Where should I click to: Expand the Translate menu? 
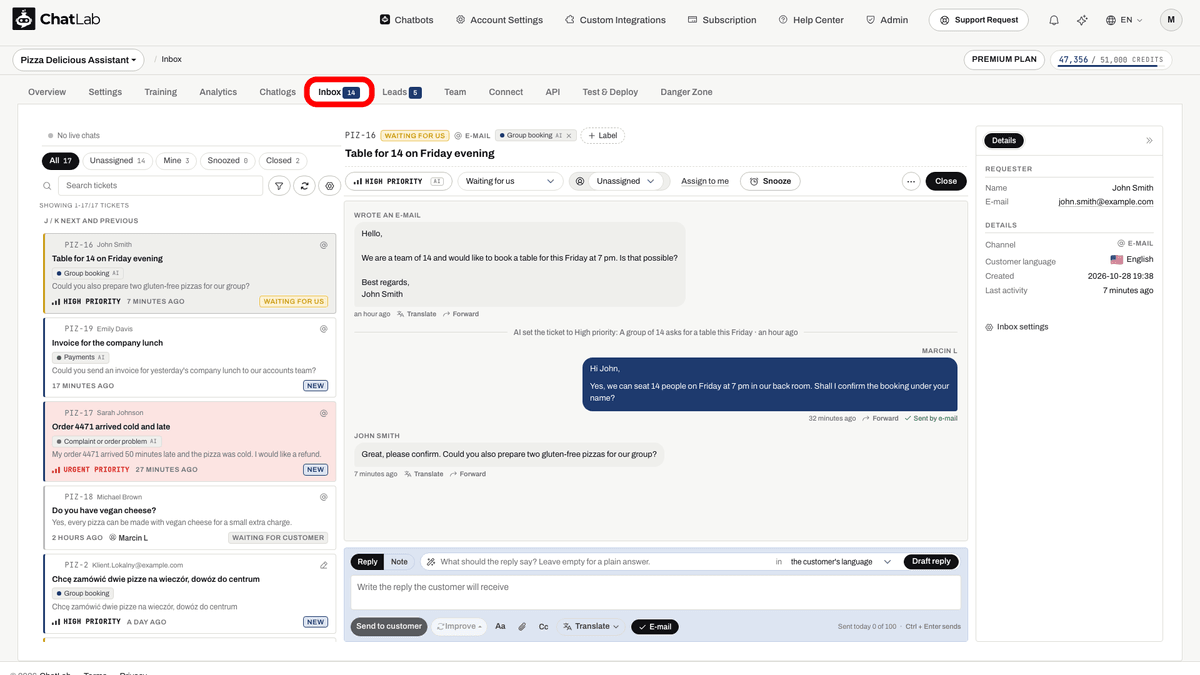click(591, 627)
